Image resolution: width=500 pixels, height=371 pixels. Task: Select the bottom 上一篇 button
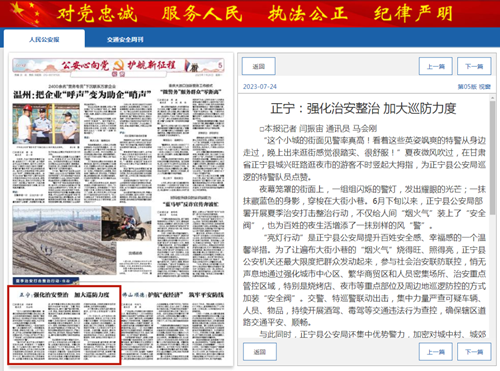coord(436,352)
